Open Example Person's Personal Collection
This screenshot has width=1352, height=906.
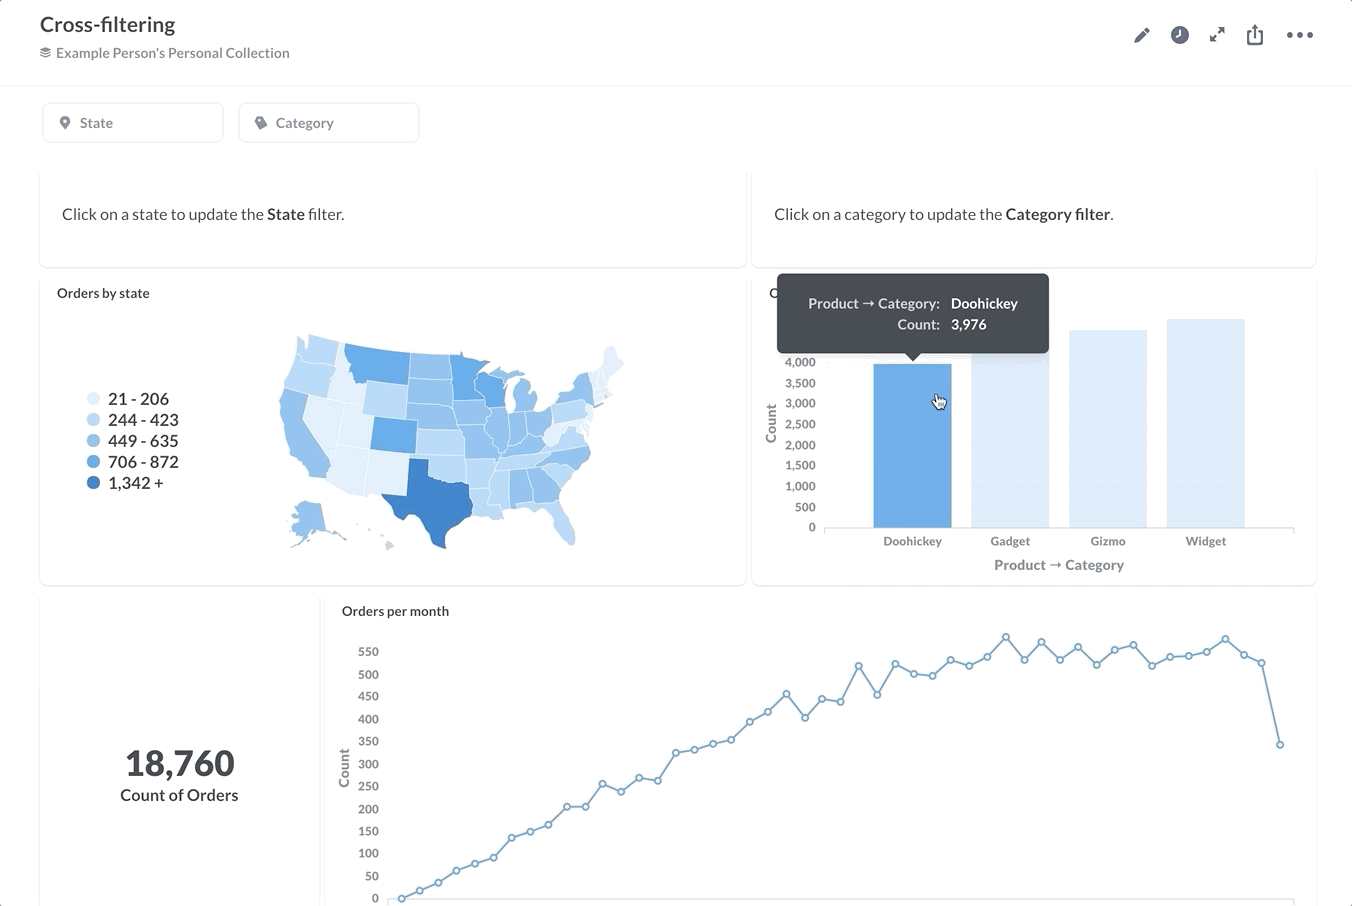point(172,53)
